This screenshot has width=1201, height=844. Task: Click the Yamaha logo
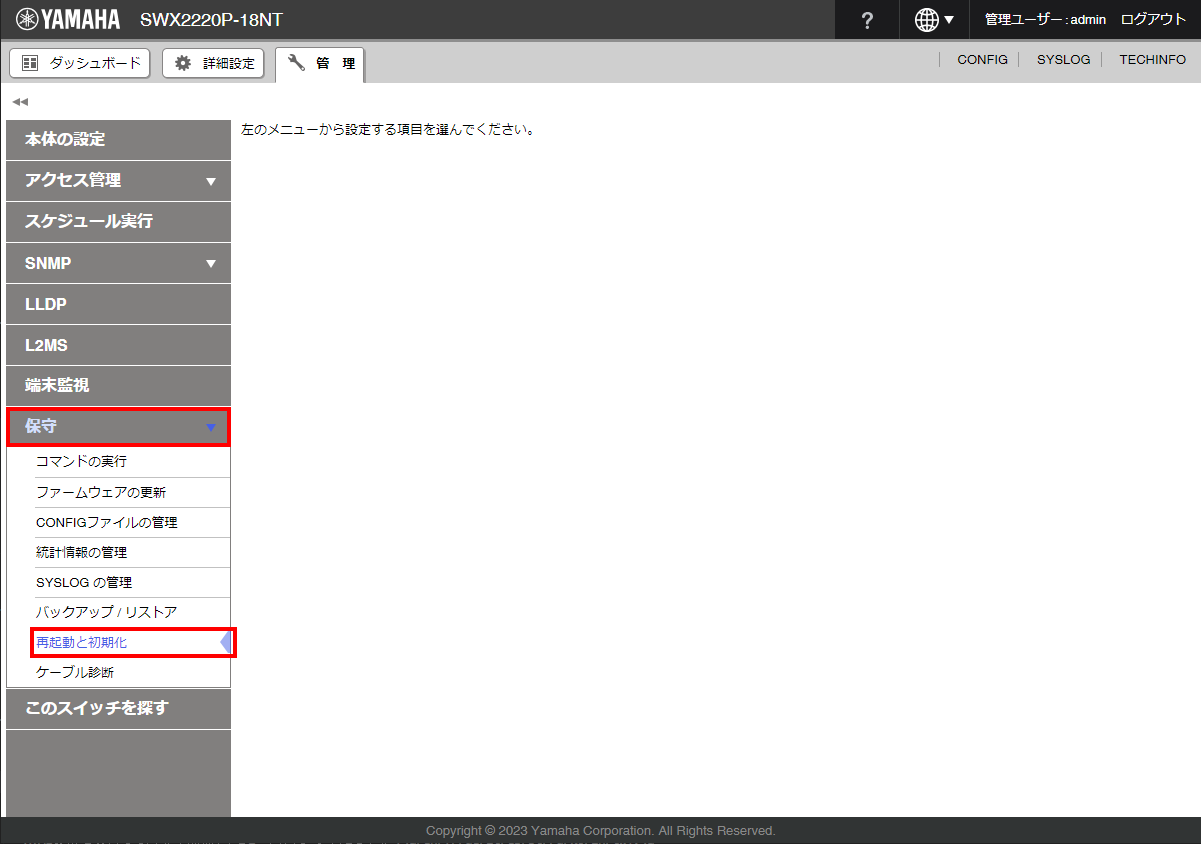(x=68, y=20)
